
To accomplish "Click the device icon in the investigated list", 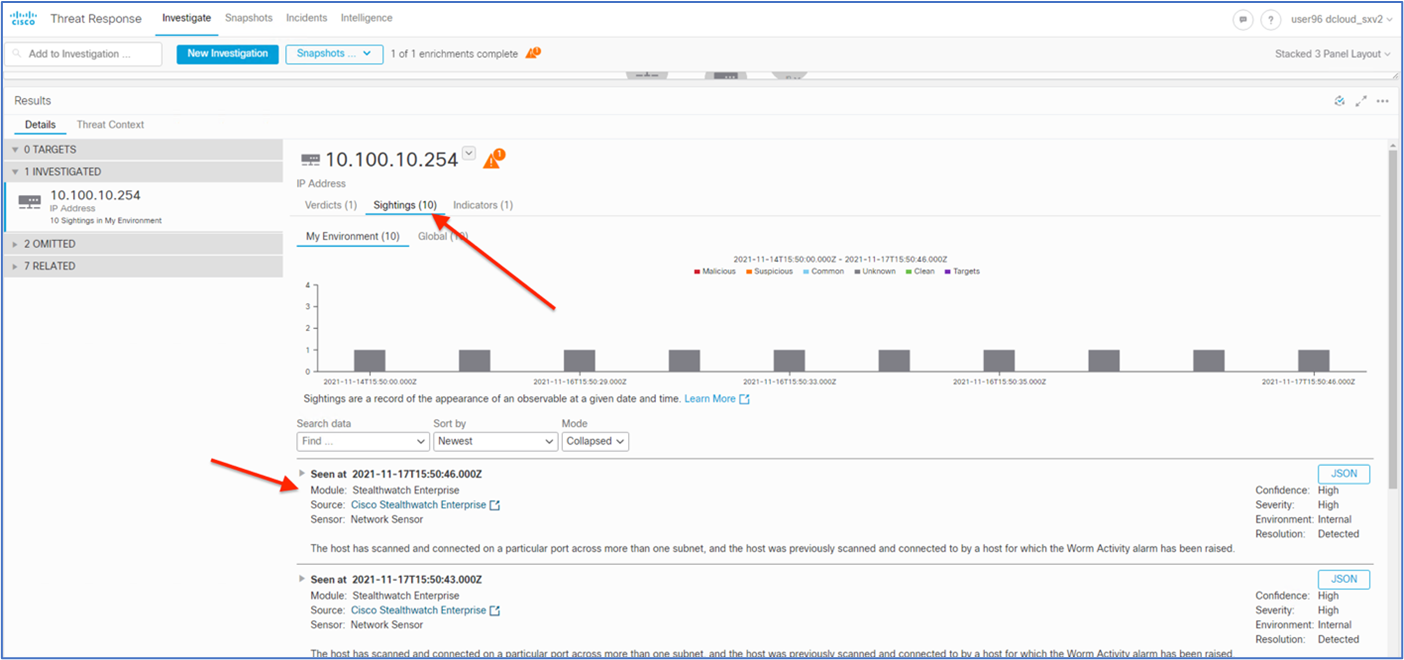I will pos(30,202).
